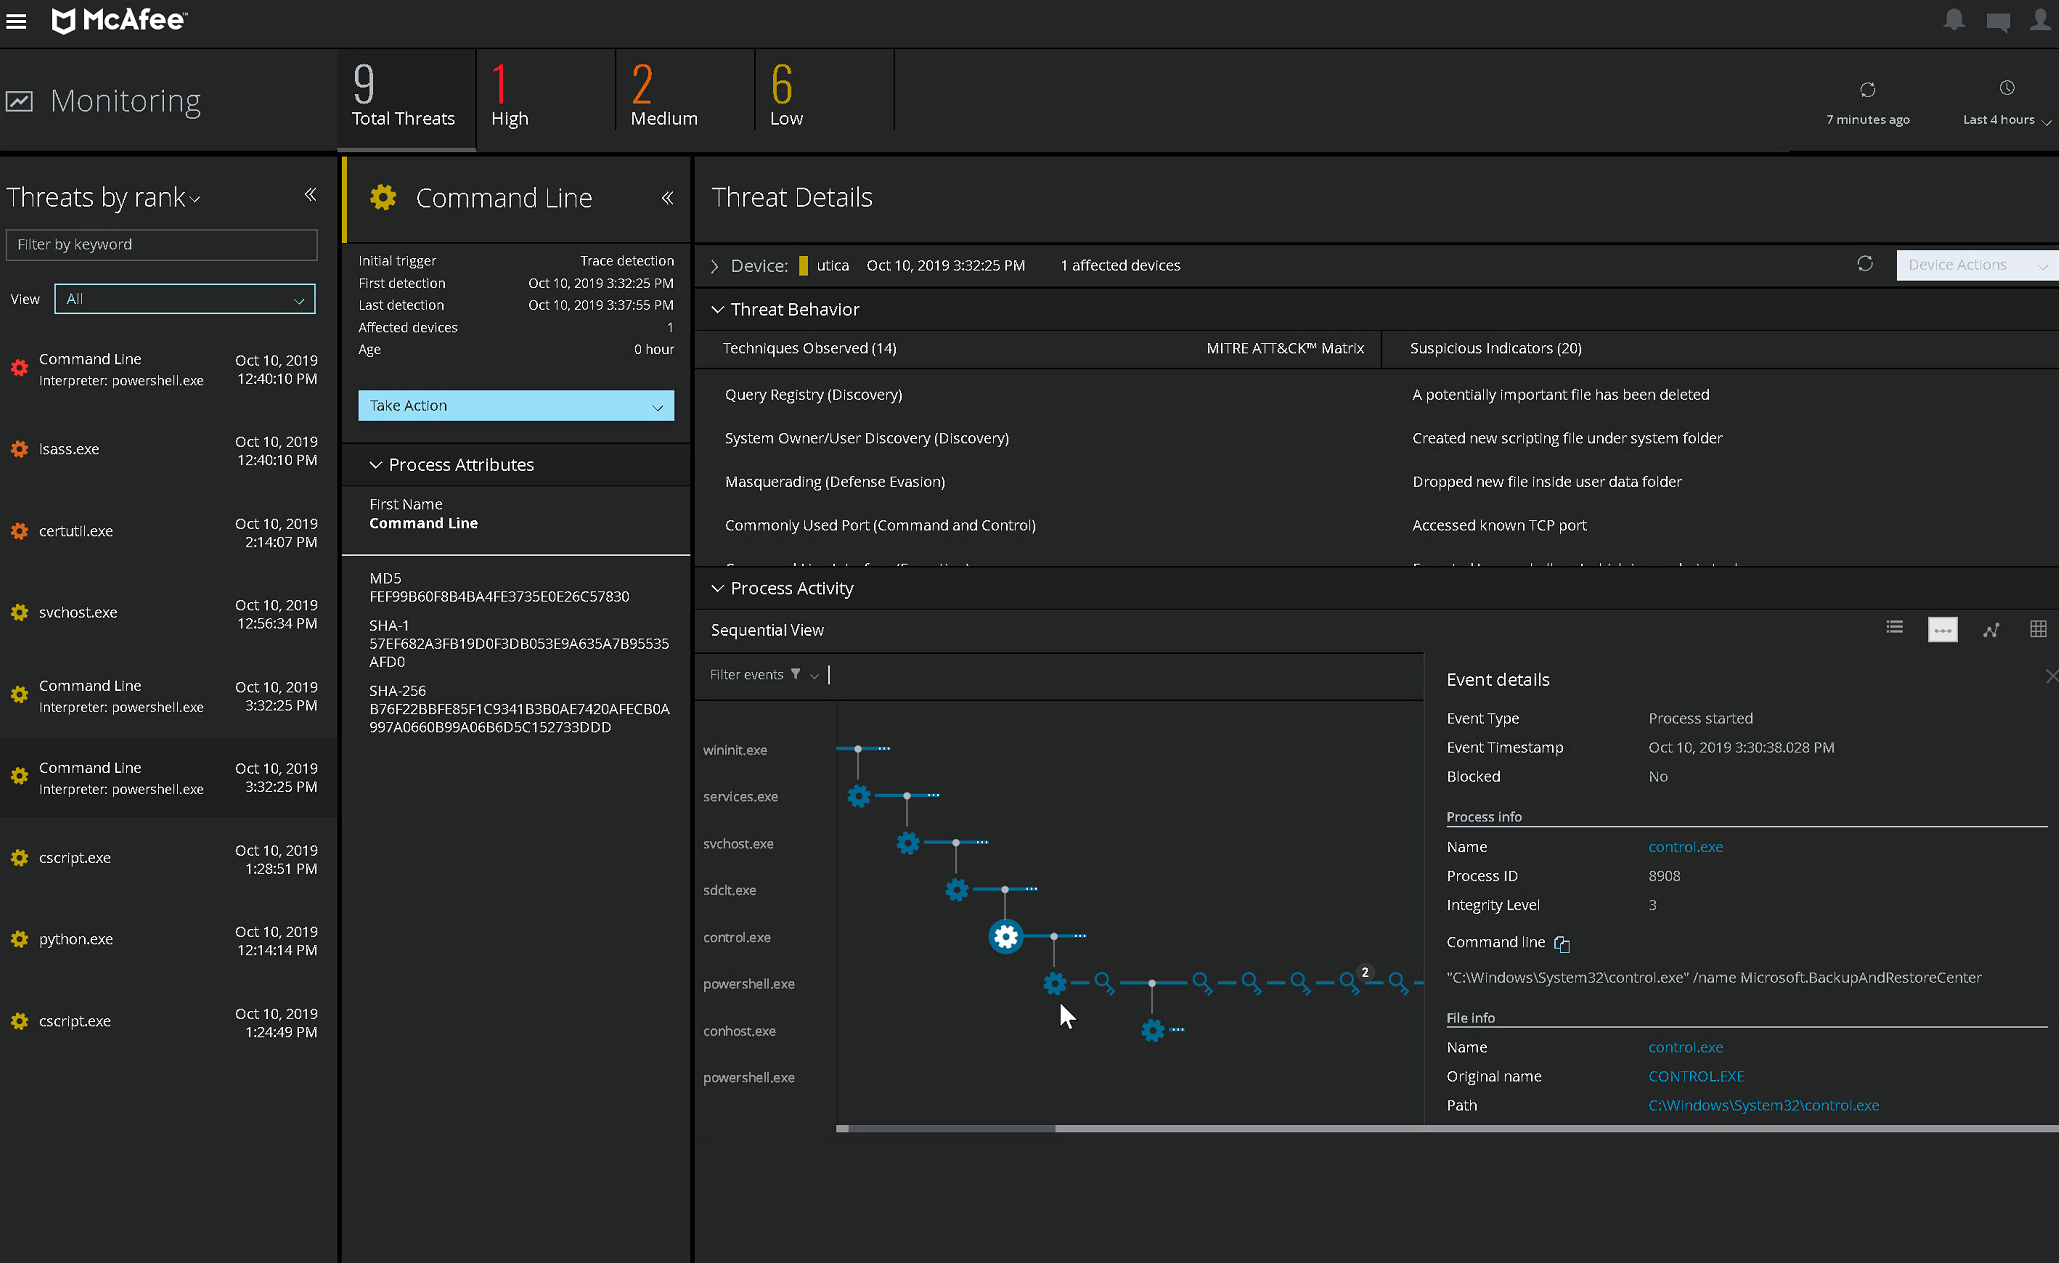Viewport: 2059px width, 1263px height.
Task: Switch to the list view icon
Action: (1894, 628)
